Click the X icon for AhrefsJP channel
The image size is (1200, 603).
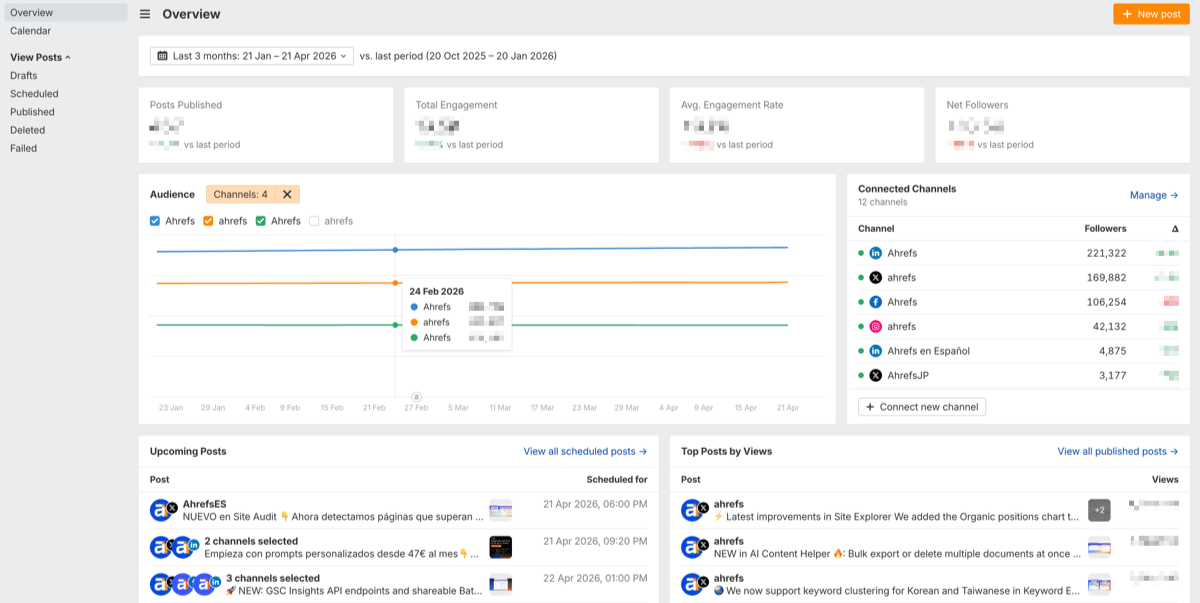pos(876,375)
